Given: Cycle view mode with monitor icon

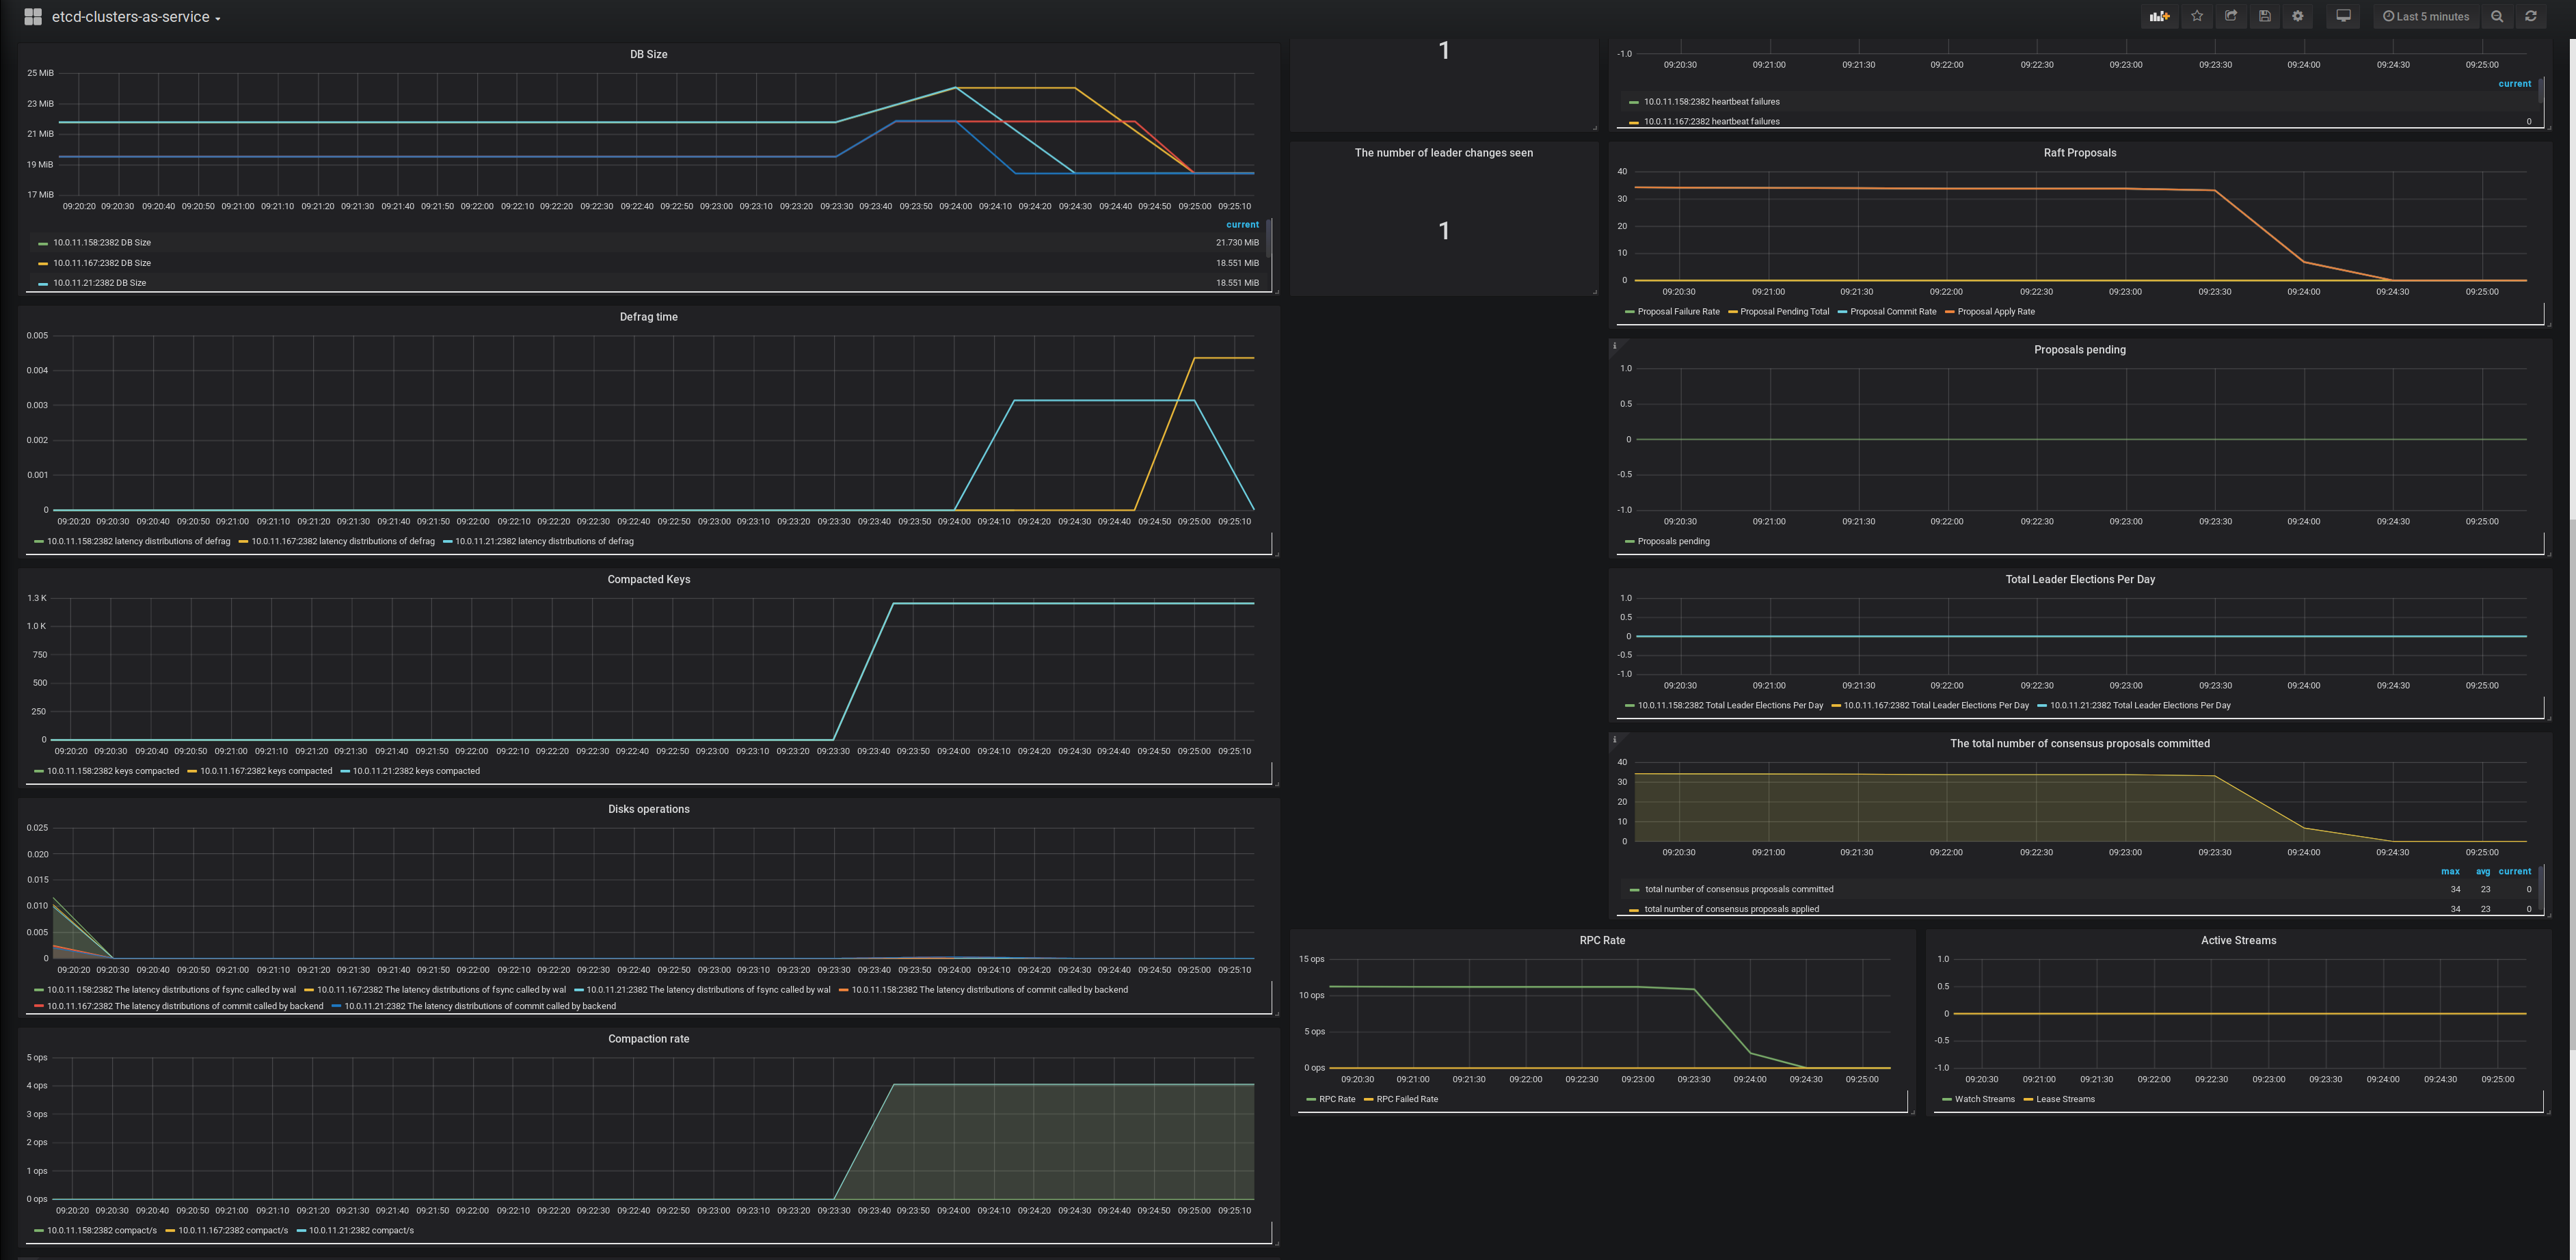Looking at the screenshot, I should pyautogui.click(x=2343, y=16).
